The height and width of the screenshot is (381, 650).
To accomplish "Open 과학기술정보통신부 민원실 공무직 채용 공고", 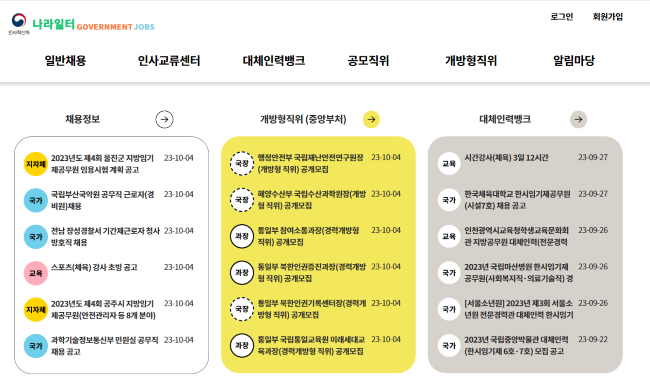I will click(x=104, y=346).
